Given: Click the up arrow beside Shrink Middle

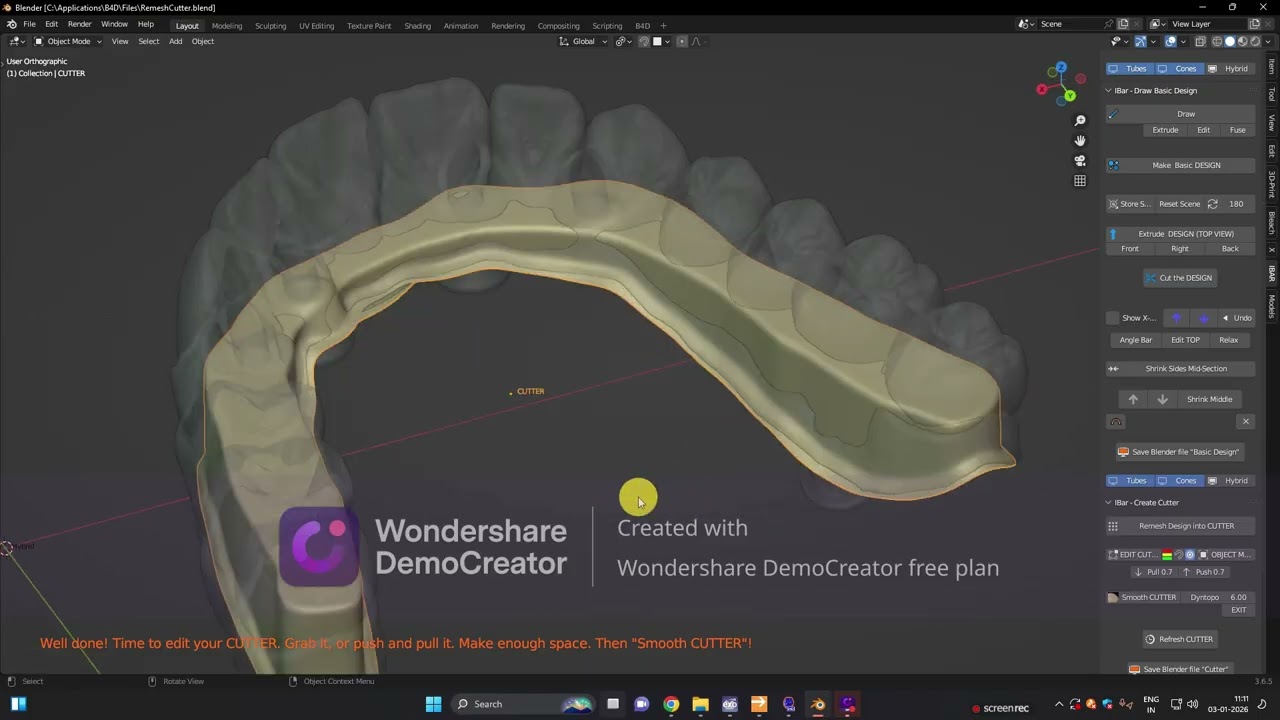Looking at the screenshot, I should tap(1133, 399).
